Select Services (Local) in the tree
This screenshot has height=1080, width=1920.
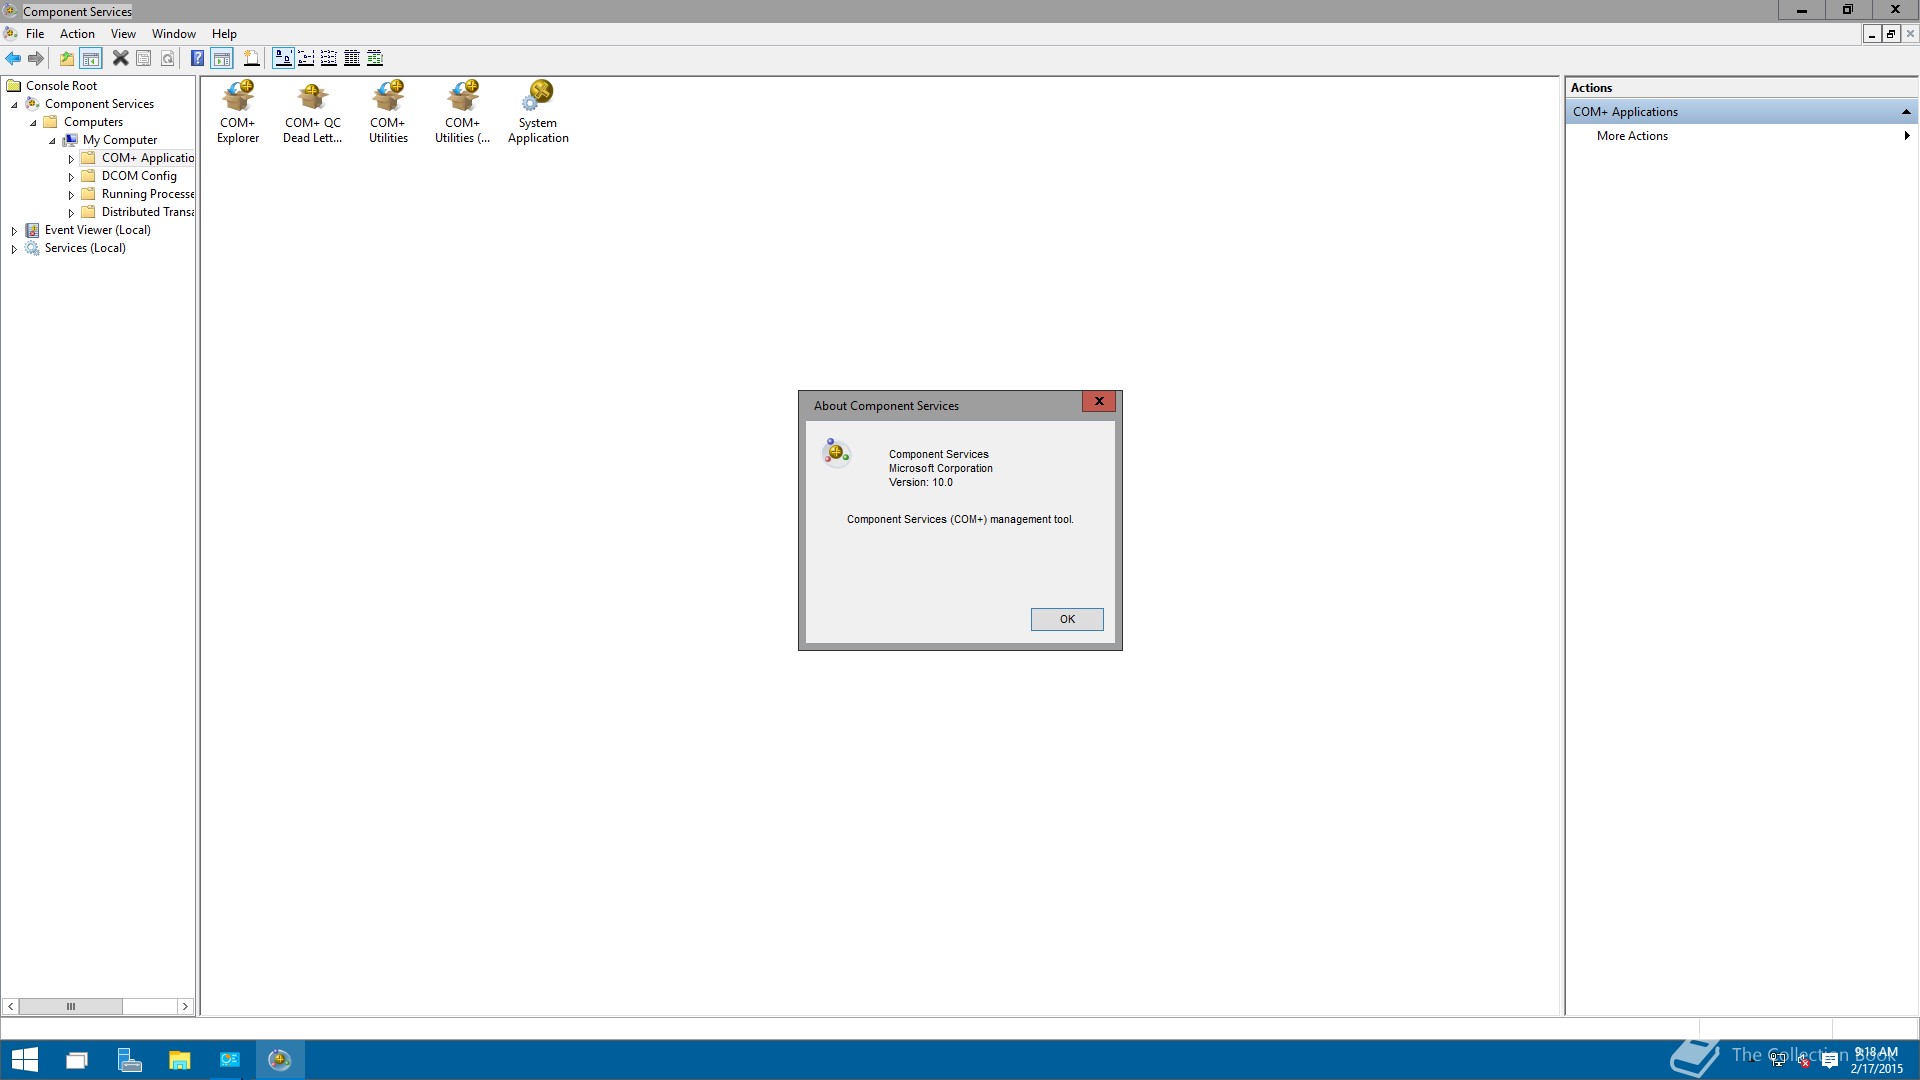tap(85, 248)
